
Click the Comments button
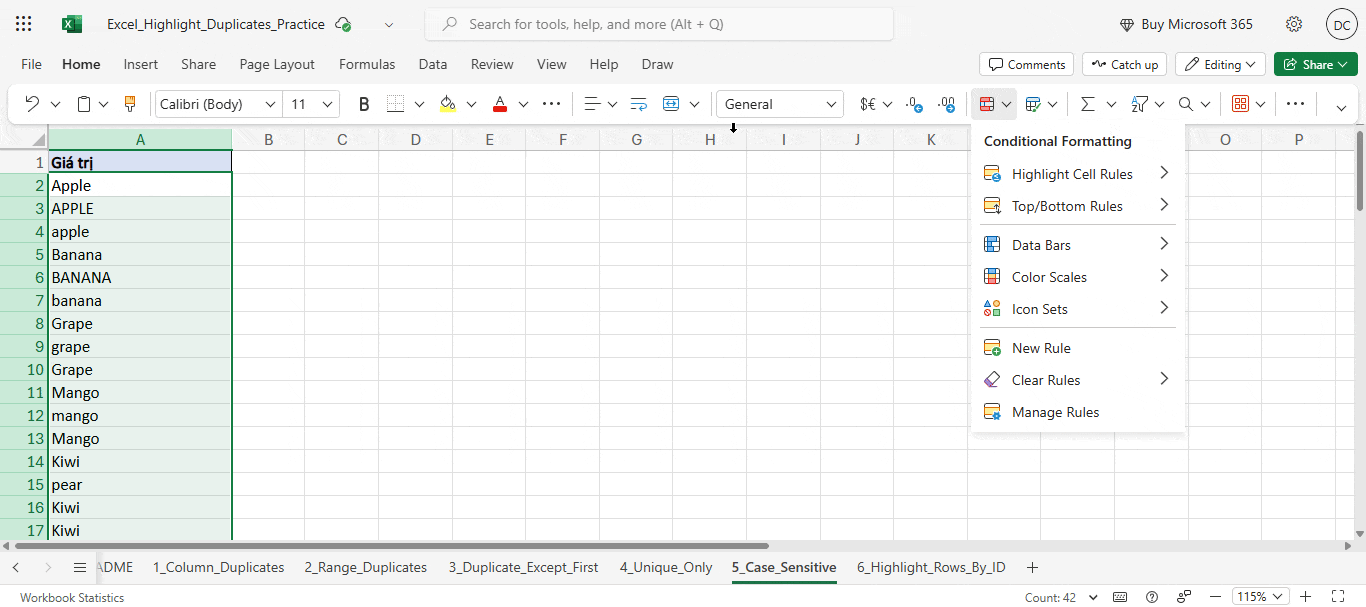[1026, 64]
